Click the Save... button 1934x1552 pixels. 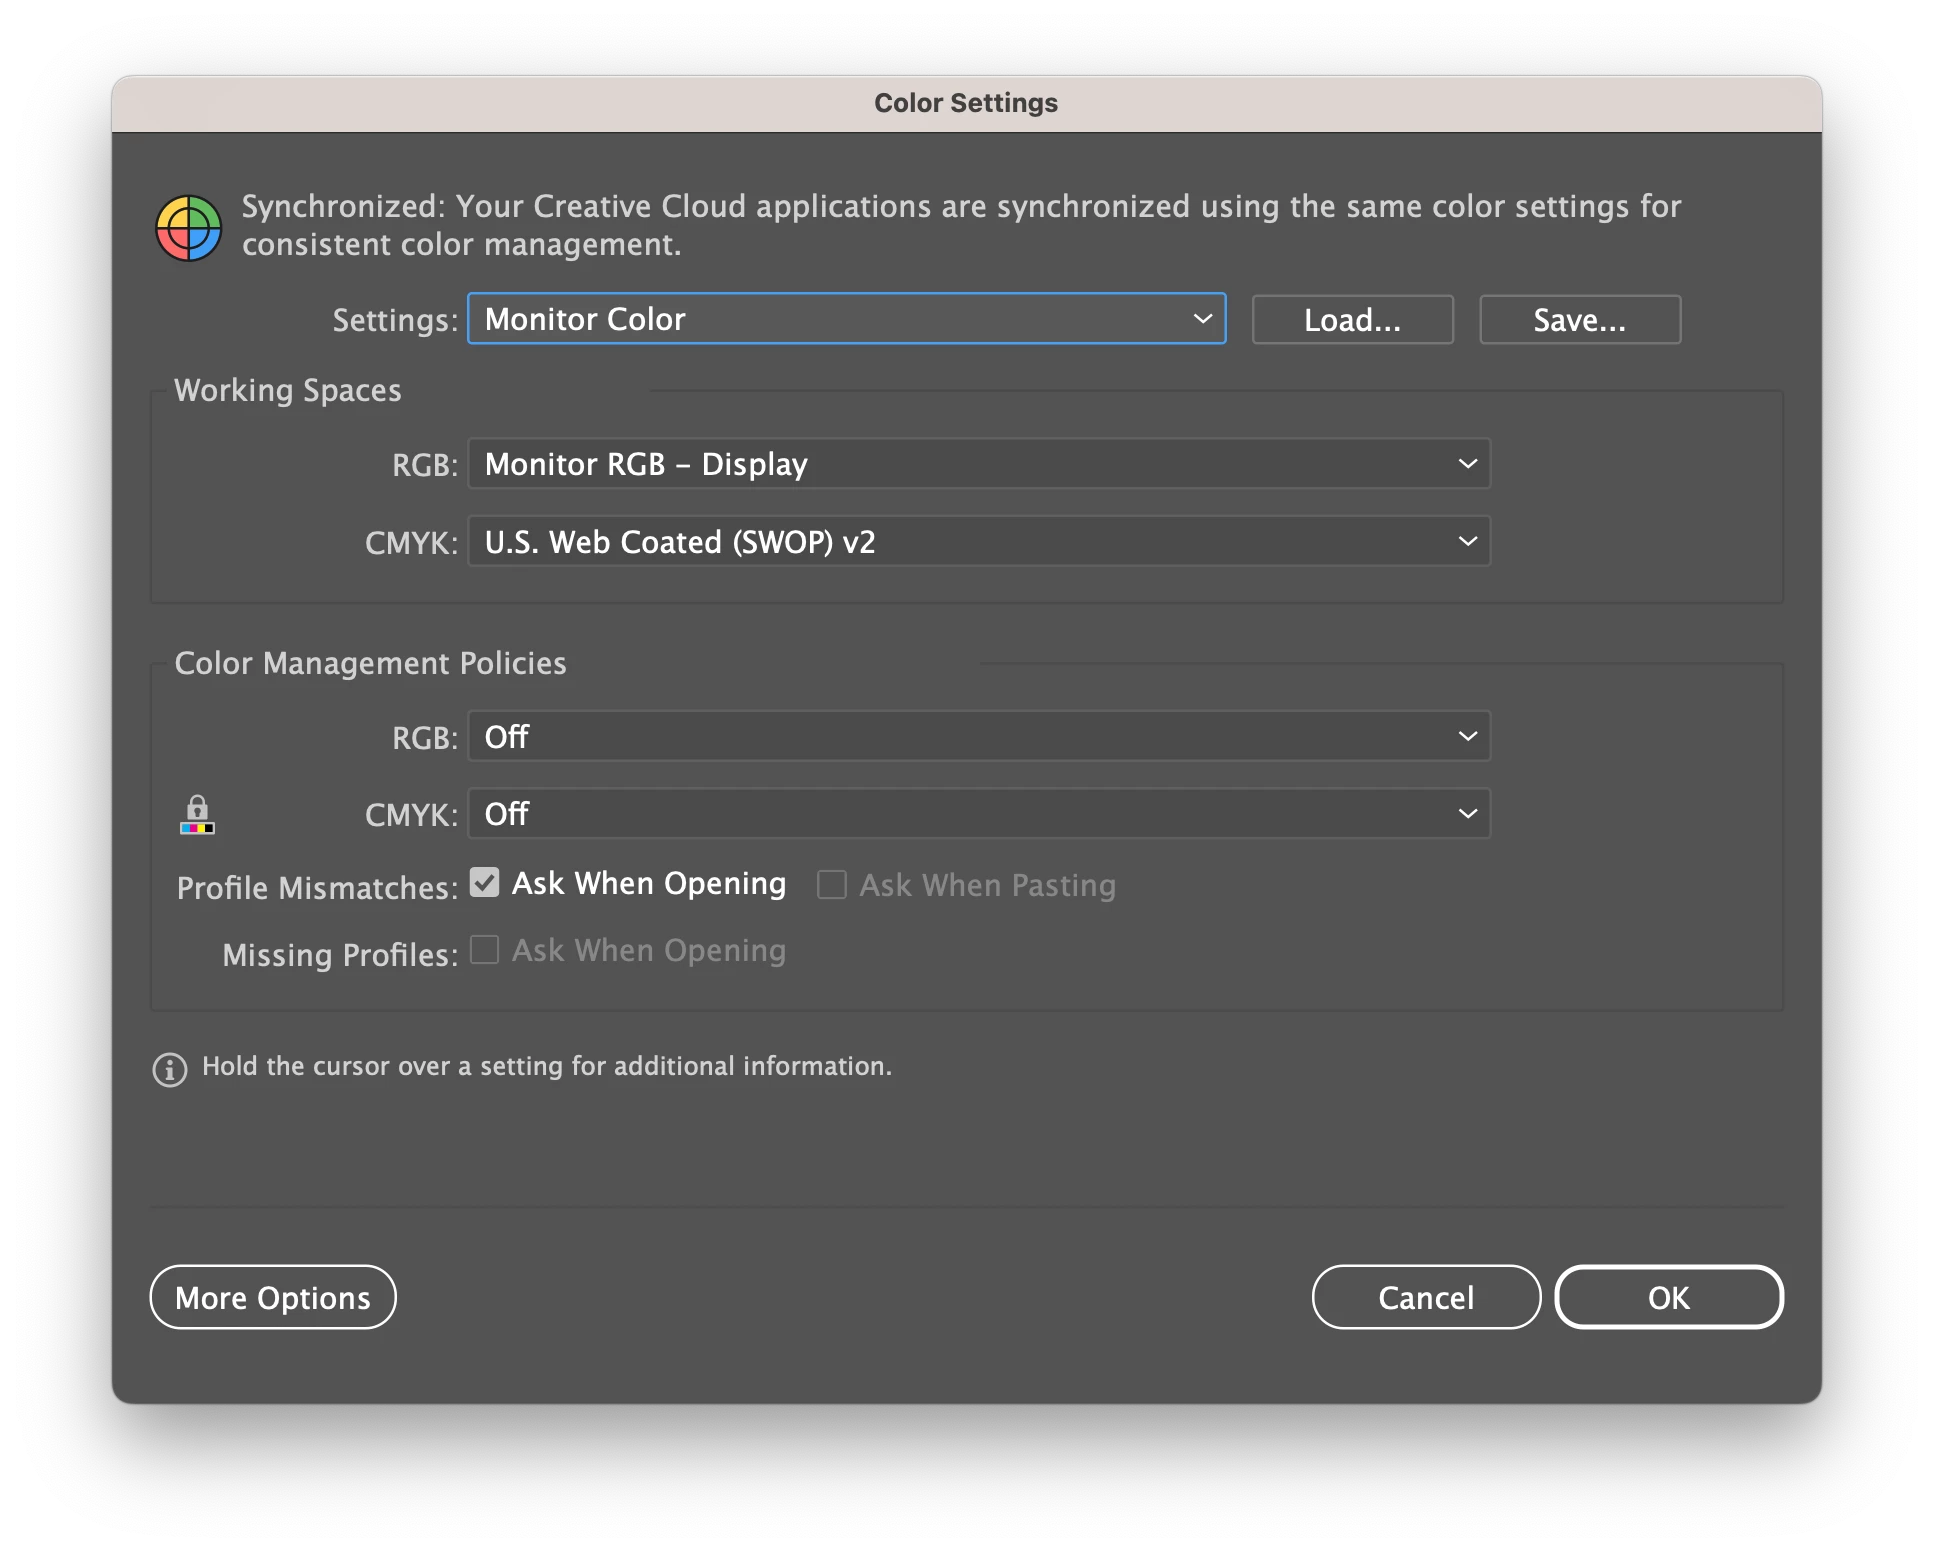pyautogui.click(x=1579, y=320)
